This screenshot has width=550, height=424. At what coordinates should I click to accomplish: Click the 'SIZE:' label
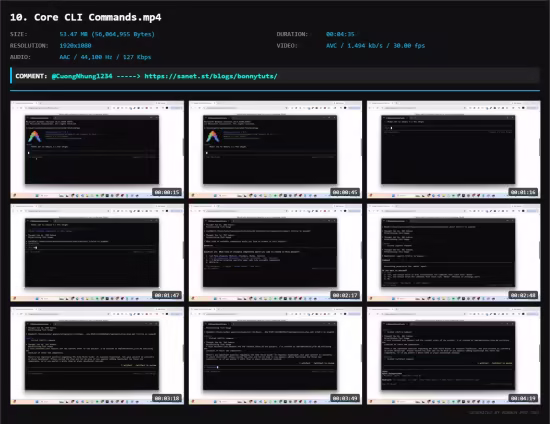click(19, 34)
